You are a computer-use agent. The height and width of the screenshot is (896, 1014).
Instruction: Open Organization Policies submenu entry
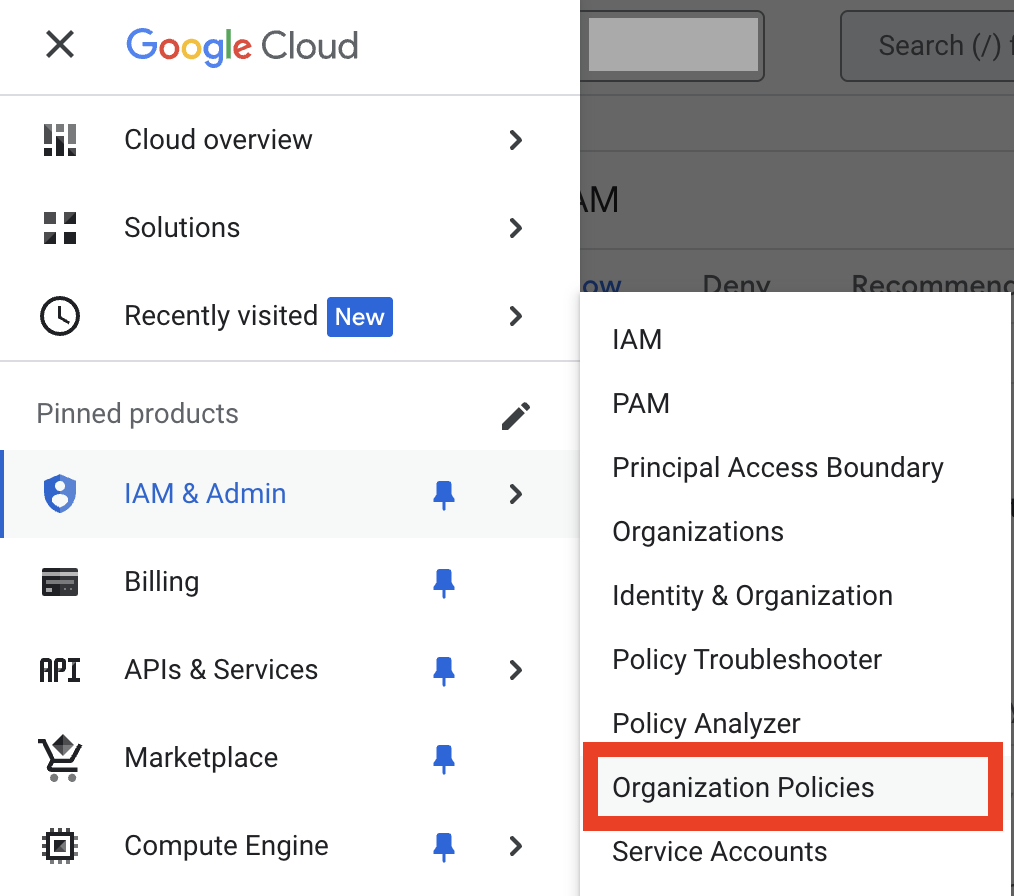tap(793, 787)
